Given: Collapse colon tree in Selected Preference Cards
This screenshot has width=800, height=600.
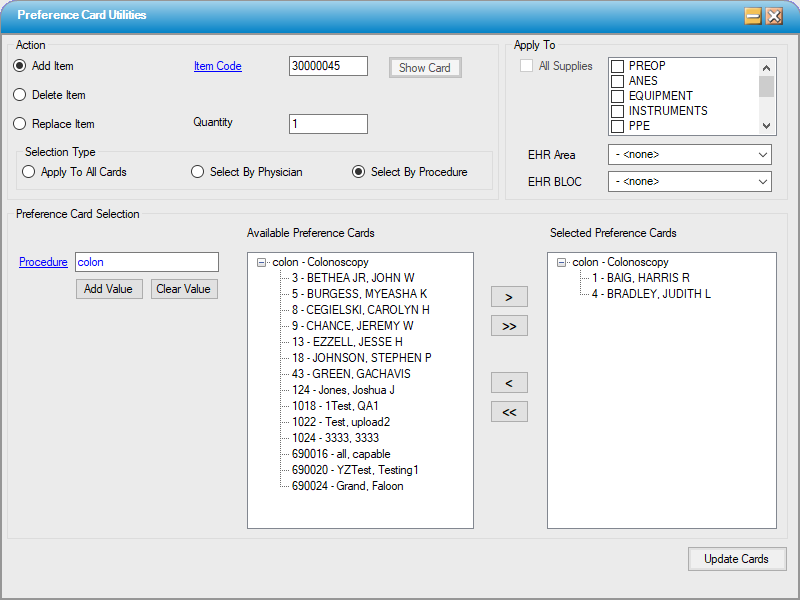Looking at the screenshot, I should (562, 262).
